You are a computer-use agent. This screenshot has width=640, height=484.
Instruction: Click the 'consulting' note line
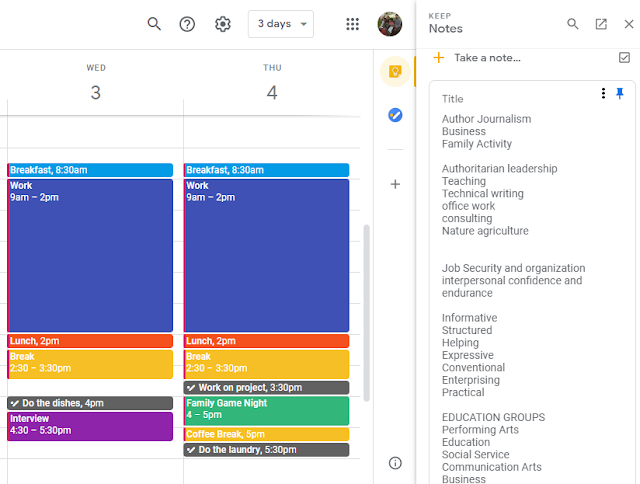click(467, 219)
